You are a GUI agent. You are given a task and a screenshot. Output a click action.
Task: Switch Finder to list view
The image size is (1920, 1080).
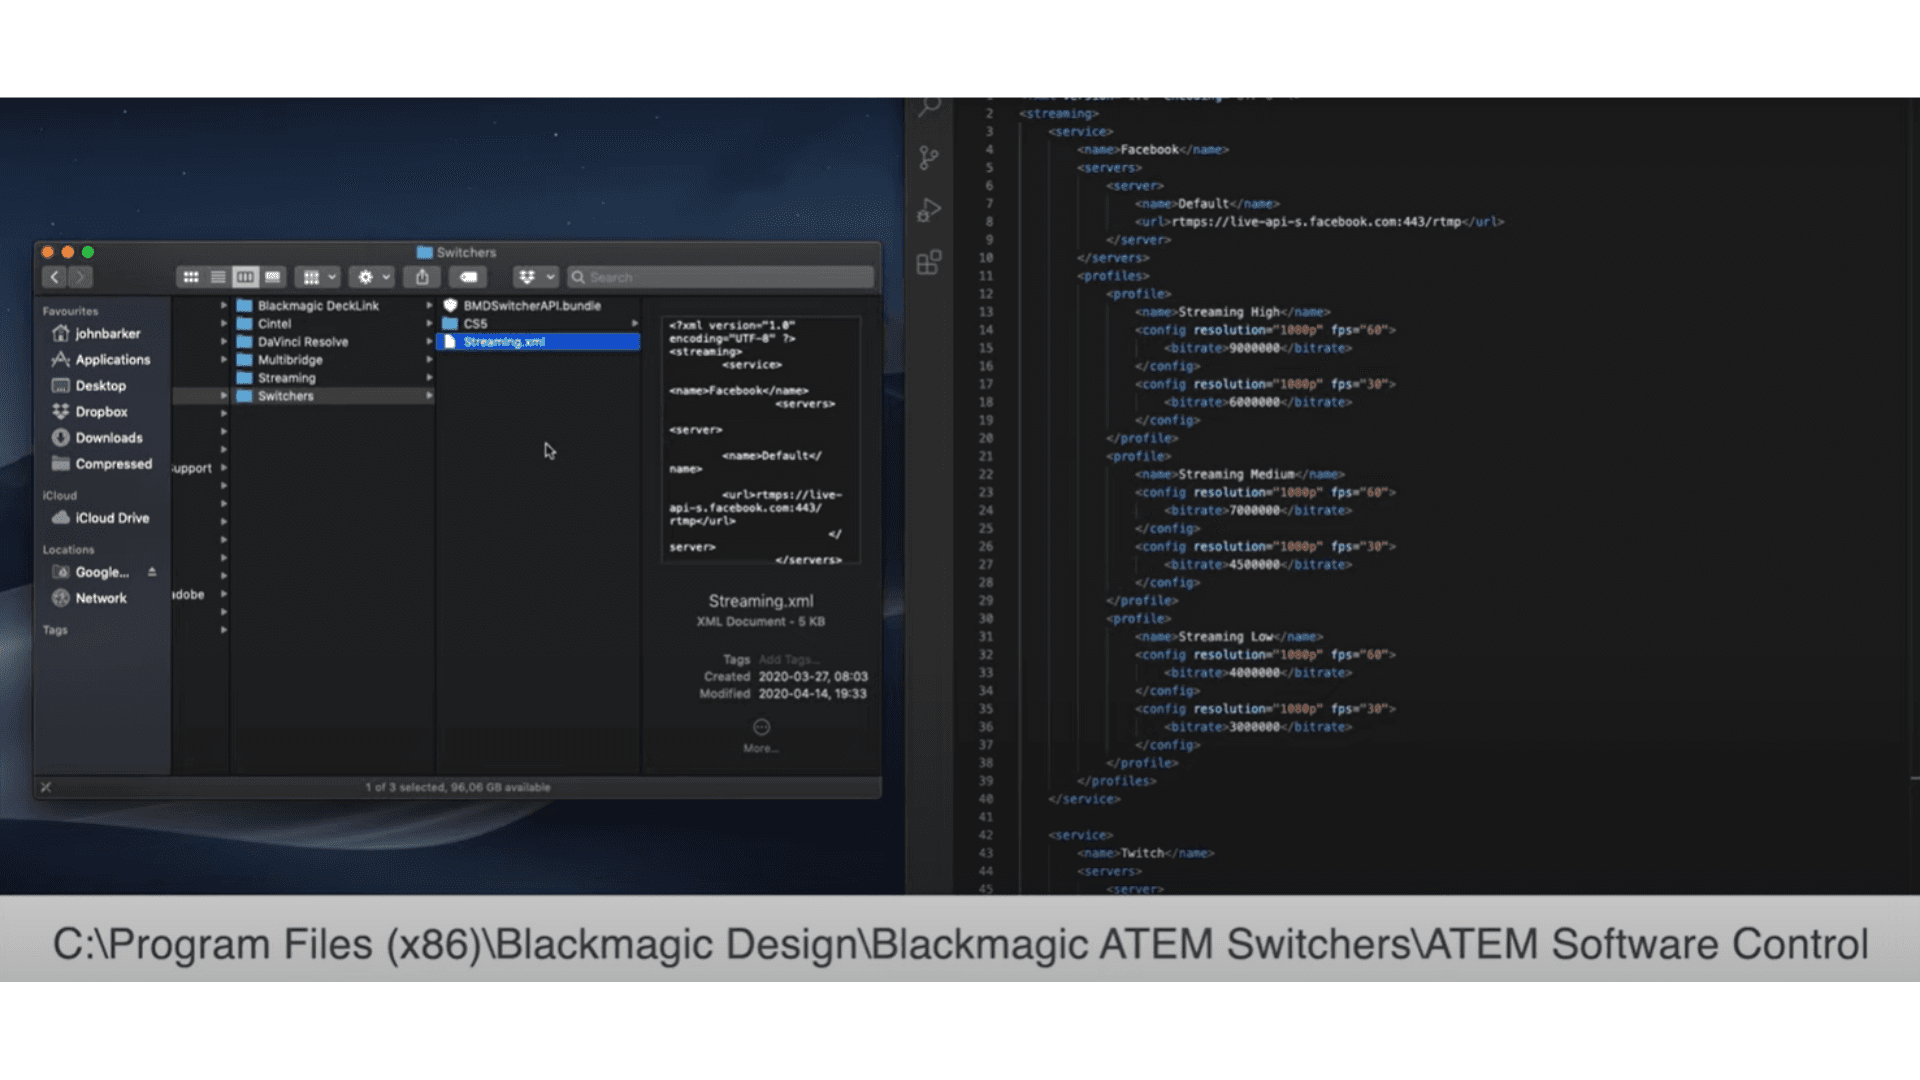pos(218,277)
